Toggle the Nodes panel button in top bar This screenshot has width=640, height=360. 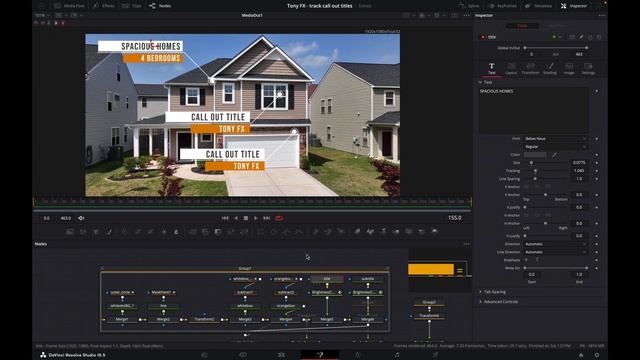coord(160,6)
